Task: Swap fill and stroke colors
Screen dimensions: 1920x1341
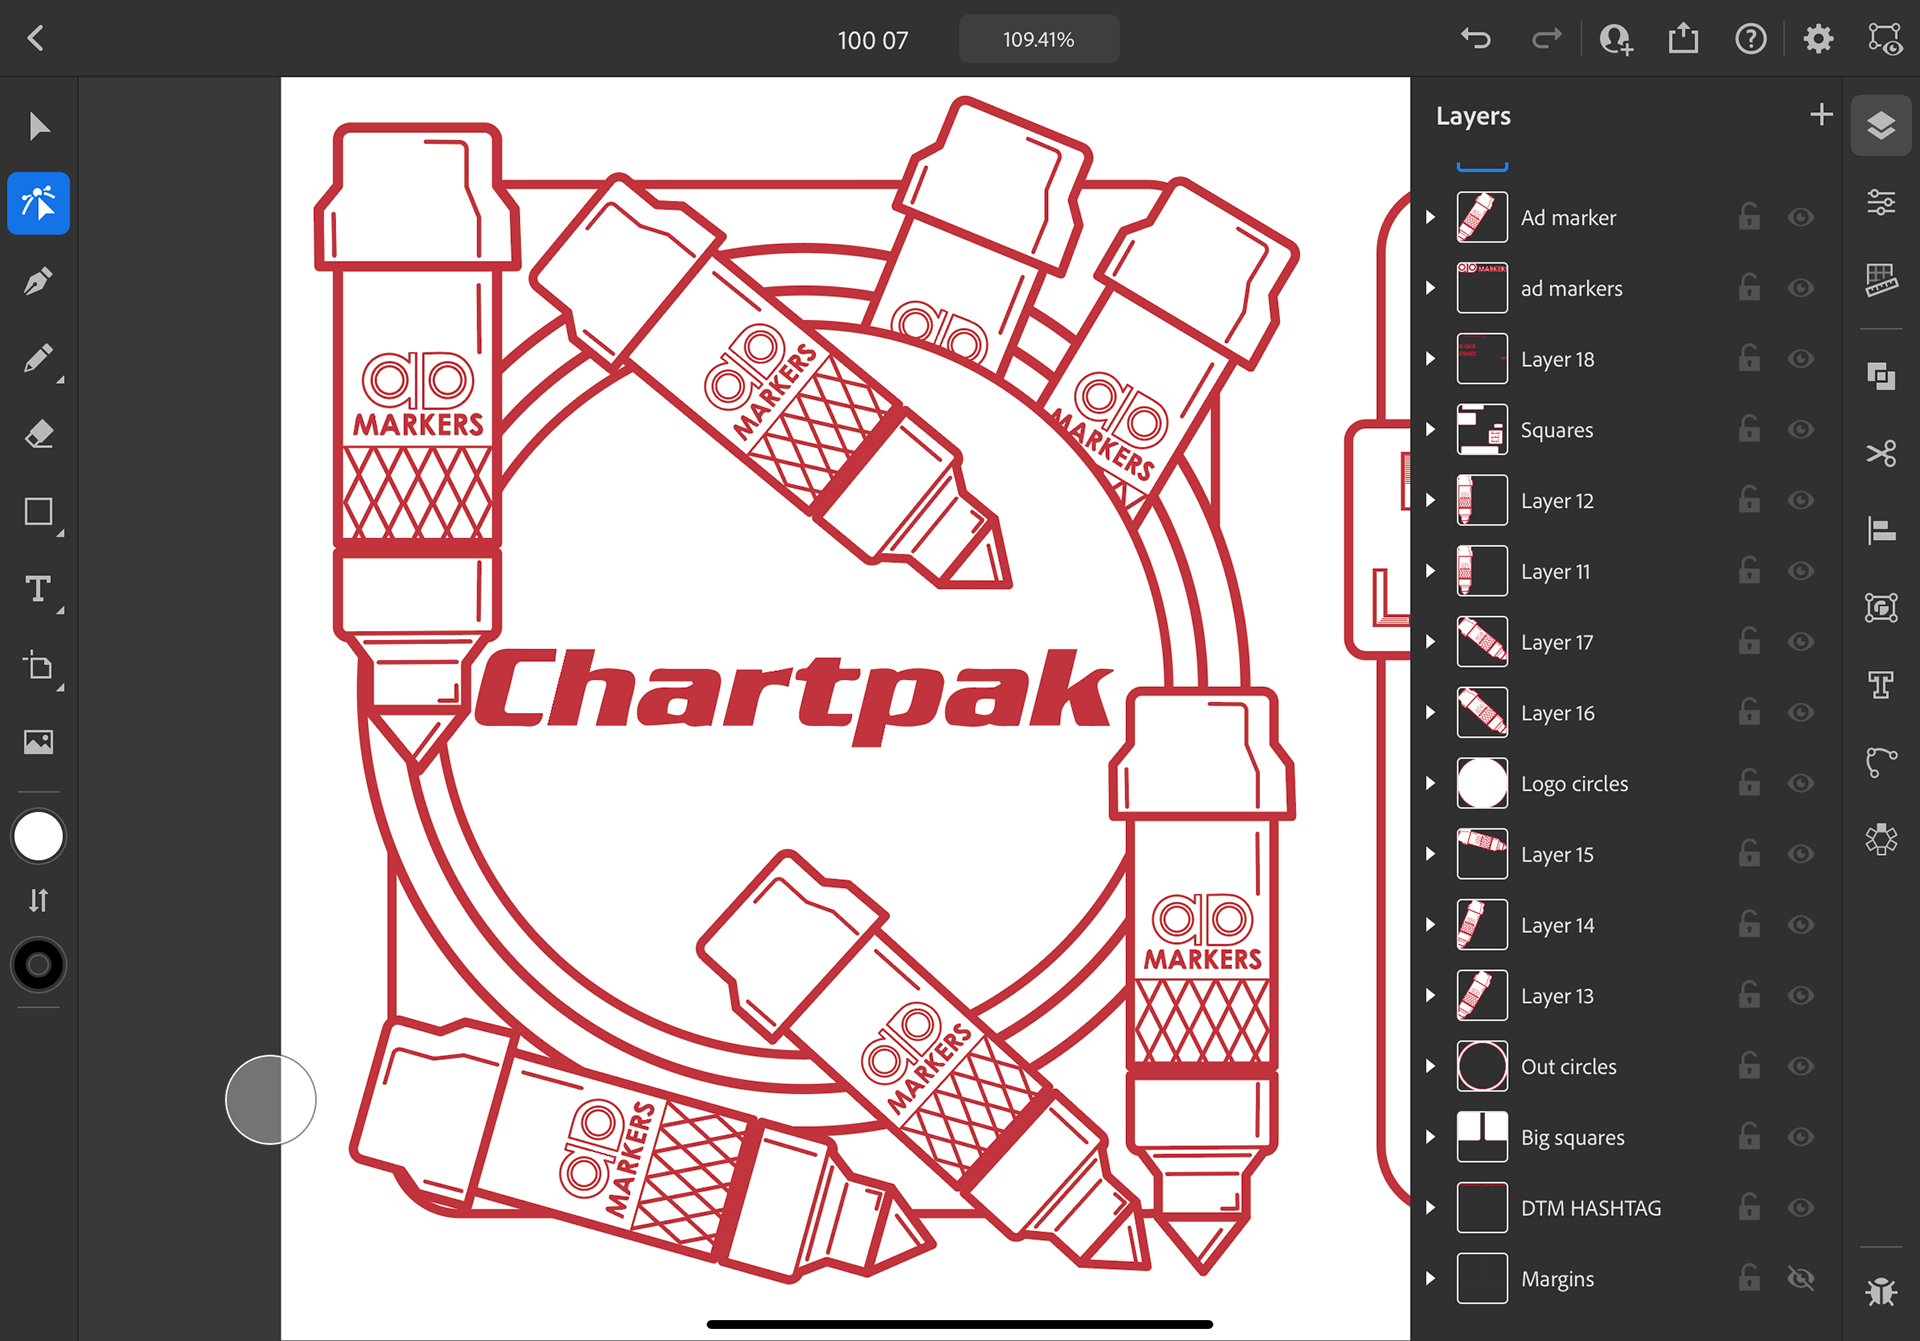Action: coord(39,900)
